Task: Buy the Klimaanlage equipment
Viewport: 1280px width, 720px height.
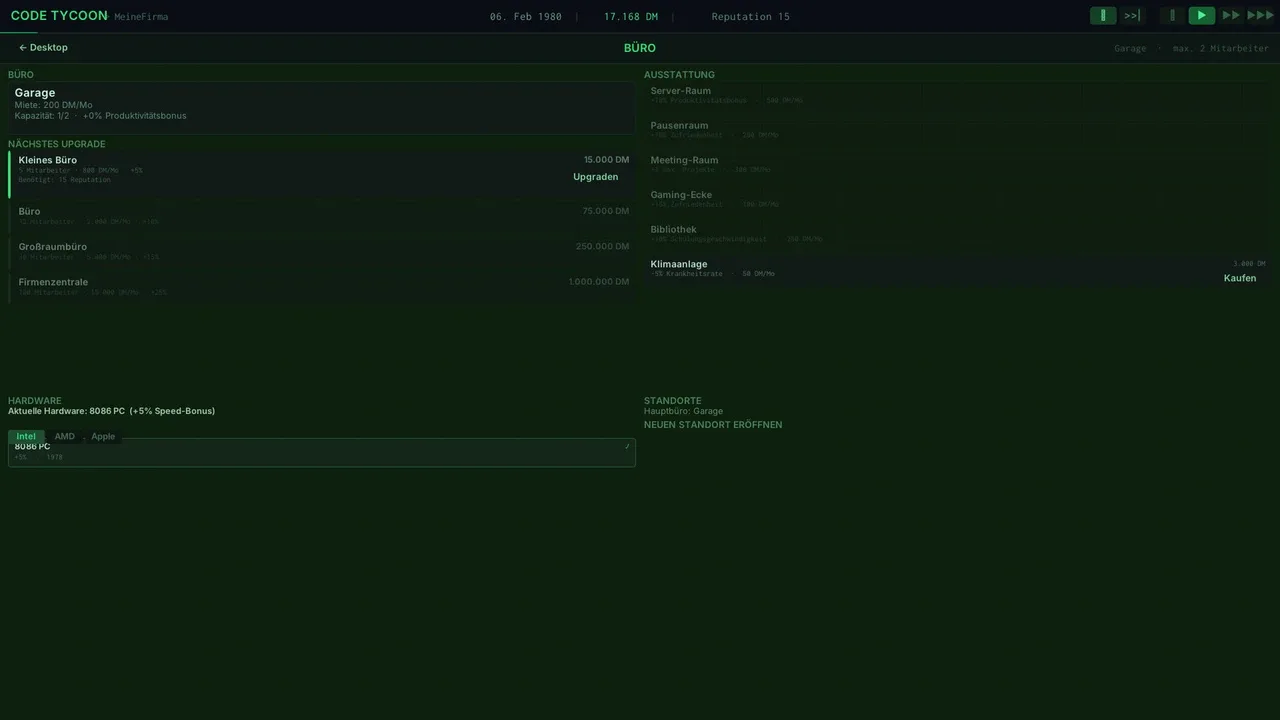Action: click(x=1239, y=278)
